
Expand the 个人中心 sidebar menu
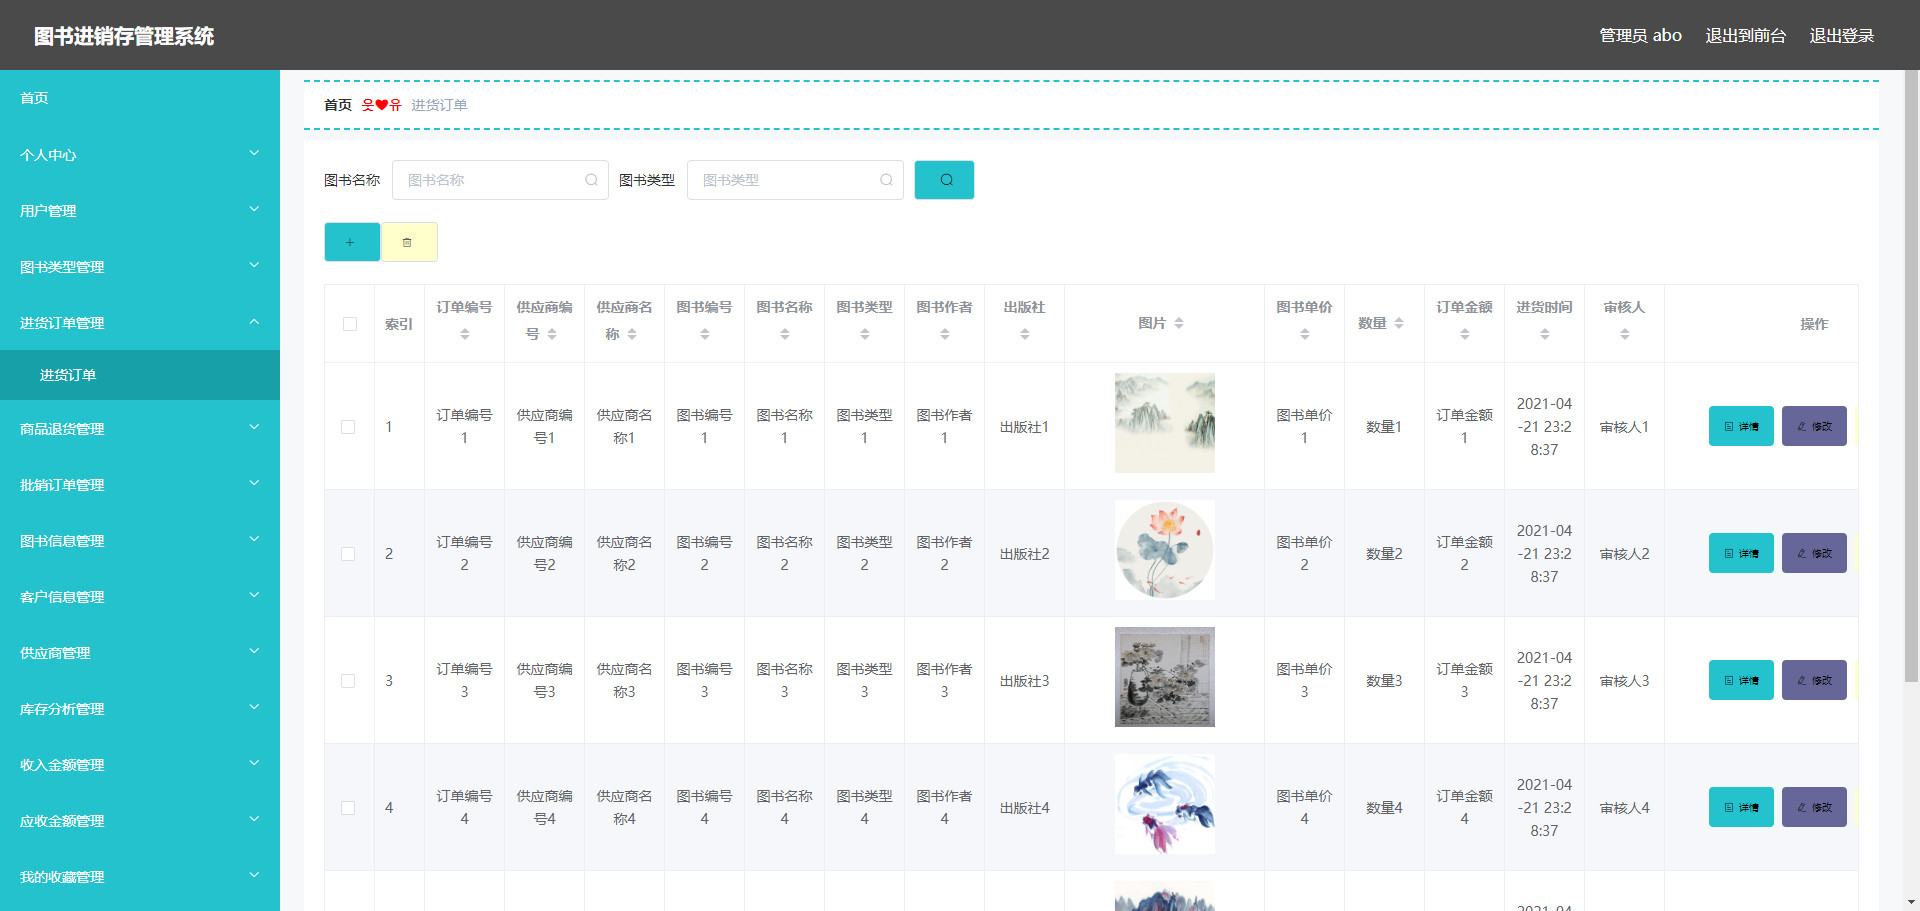click(x=140, y=155)
